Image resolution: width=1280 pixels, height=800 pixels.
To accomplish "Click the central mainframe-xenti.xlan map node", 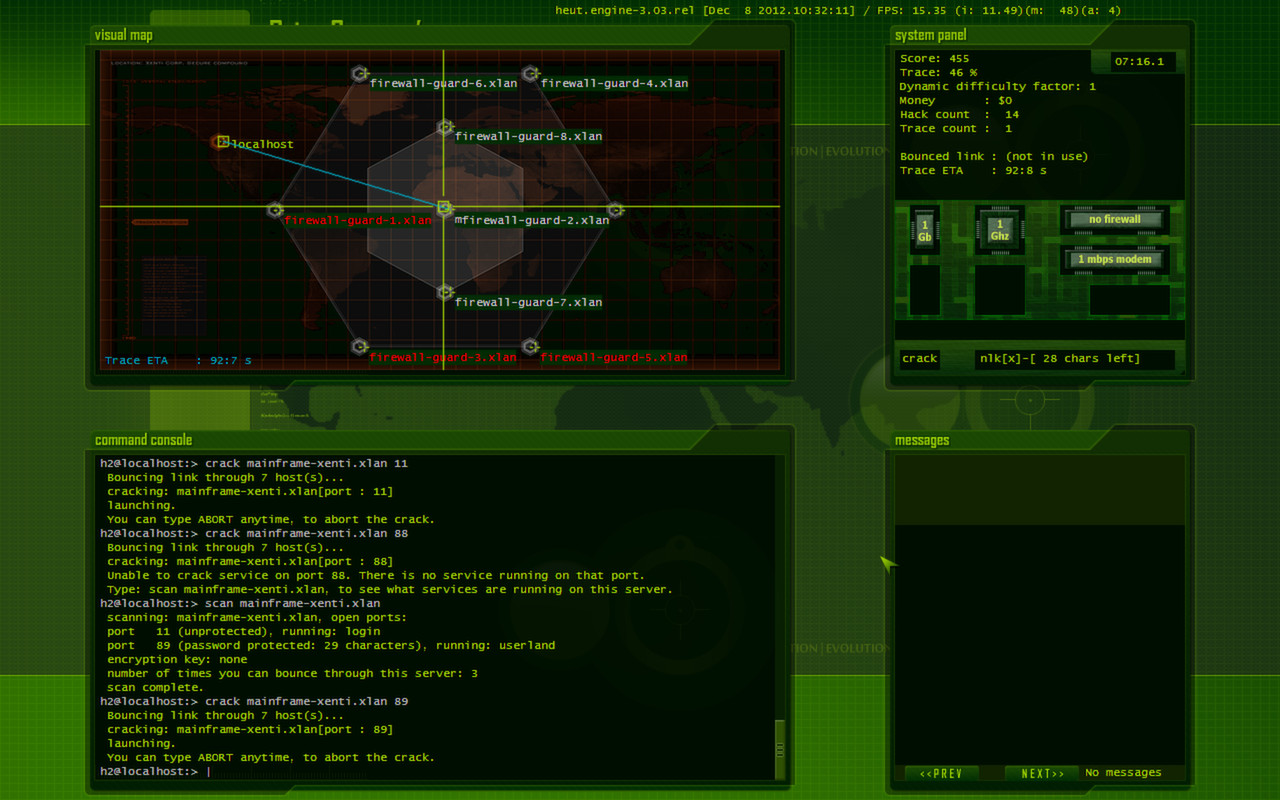I will tap(444, 208).
